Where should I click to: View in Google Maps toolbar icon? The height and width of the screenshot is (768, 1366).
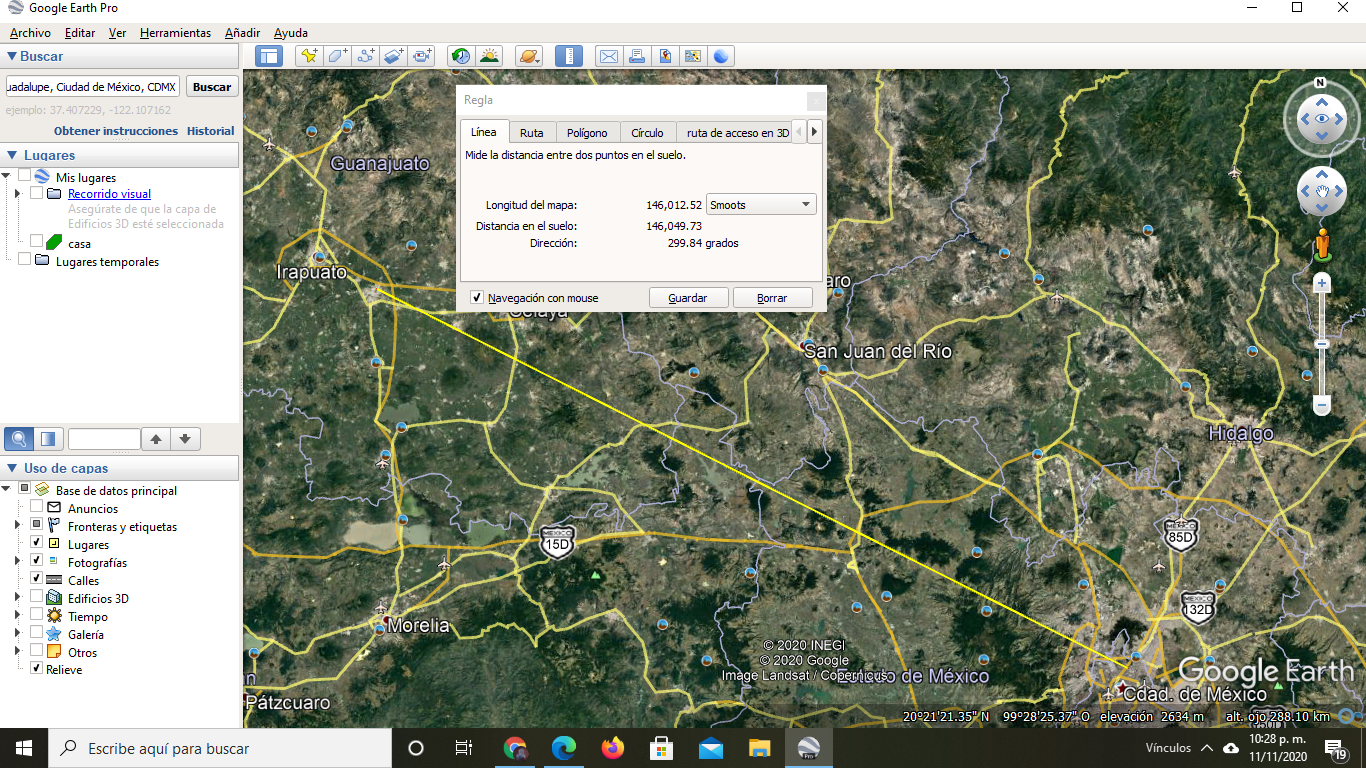coord(692,56)
